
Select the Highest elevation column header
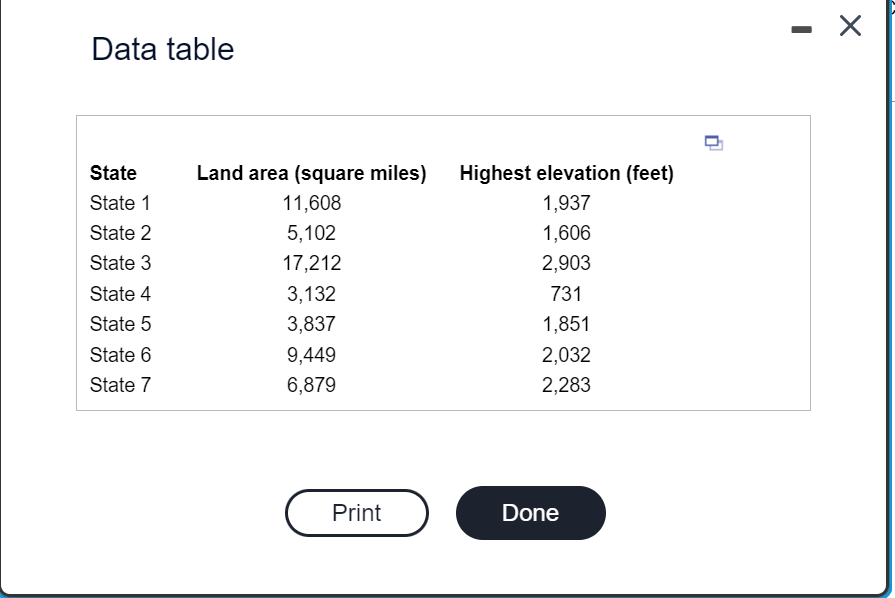567,173
